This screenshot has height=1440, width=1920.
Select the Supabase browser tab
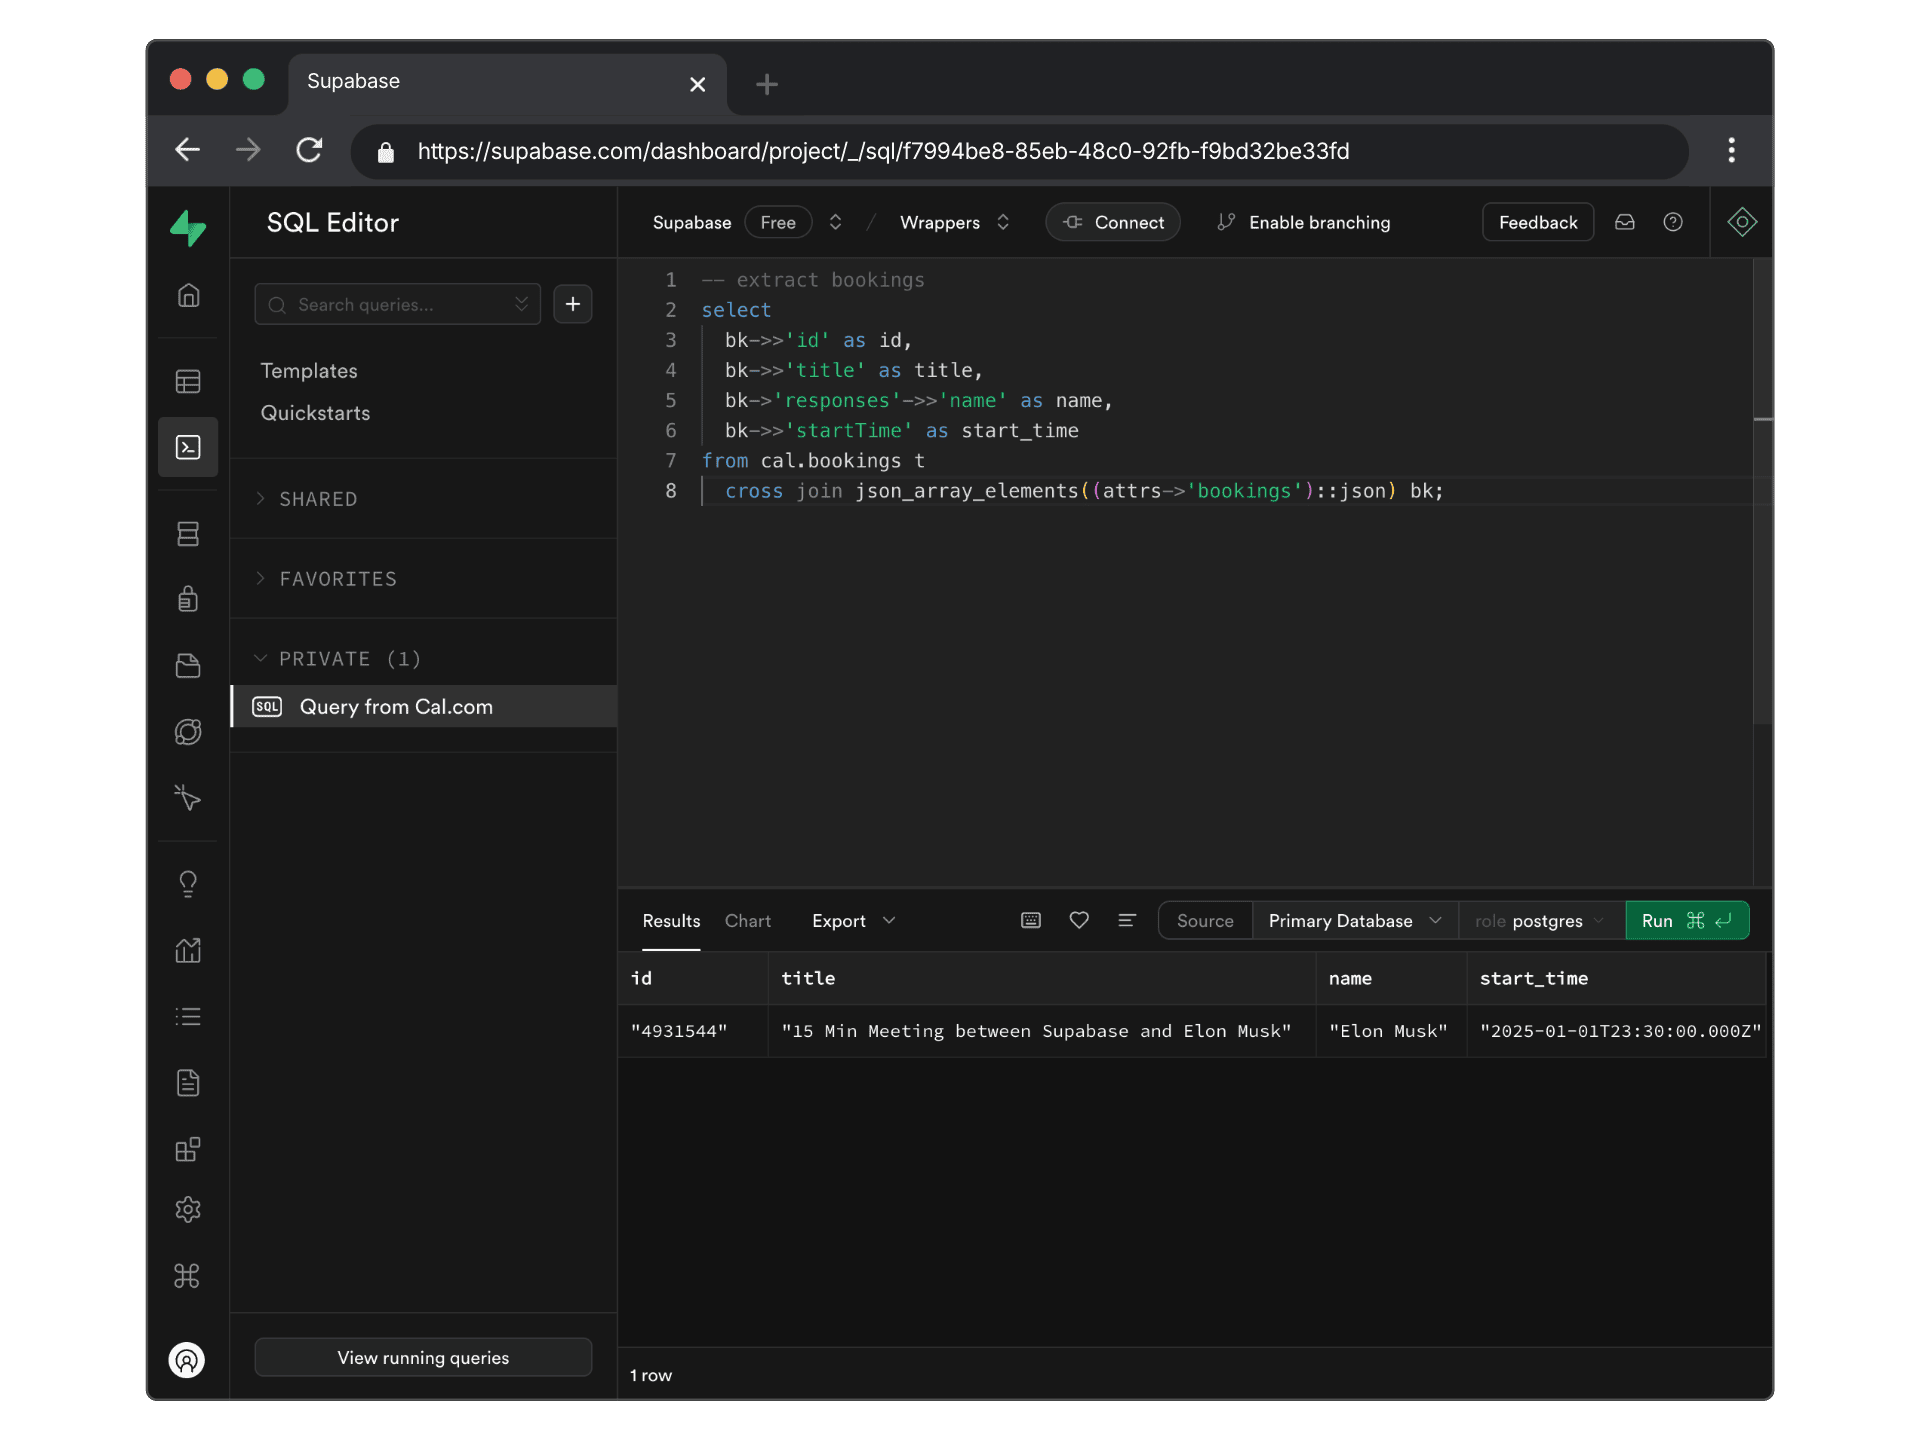tap(507, 82)
